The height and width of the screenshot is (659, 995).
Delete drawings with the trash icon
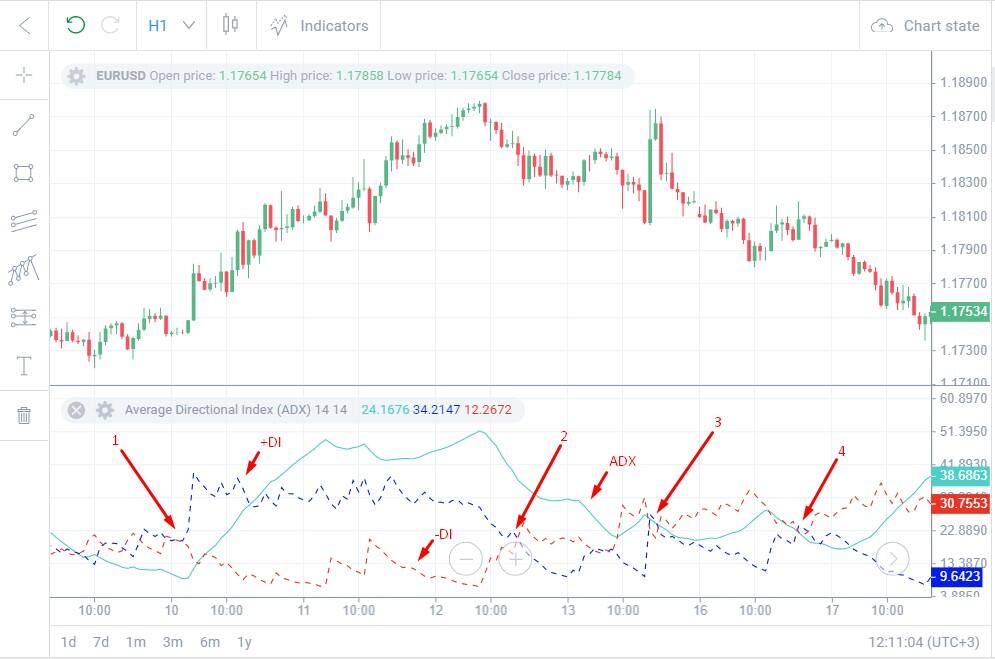(x=24, y=415)
